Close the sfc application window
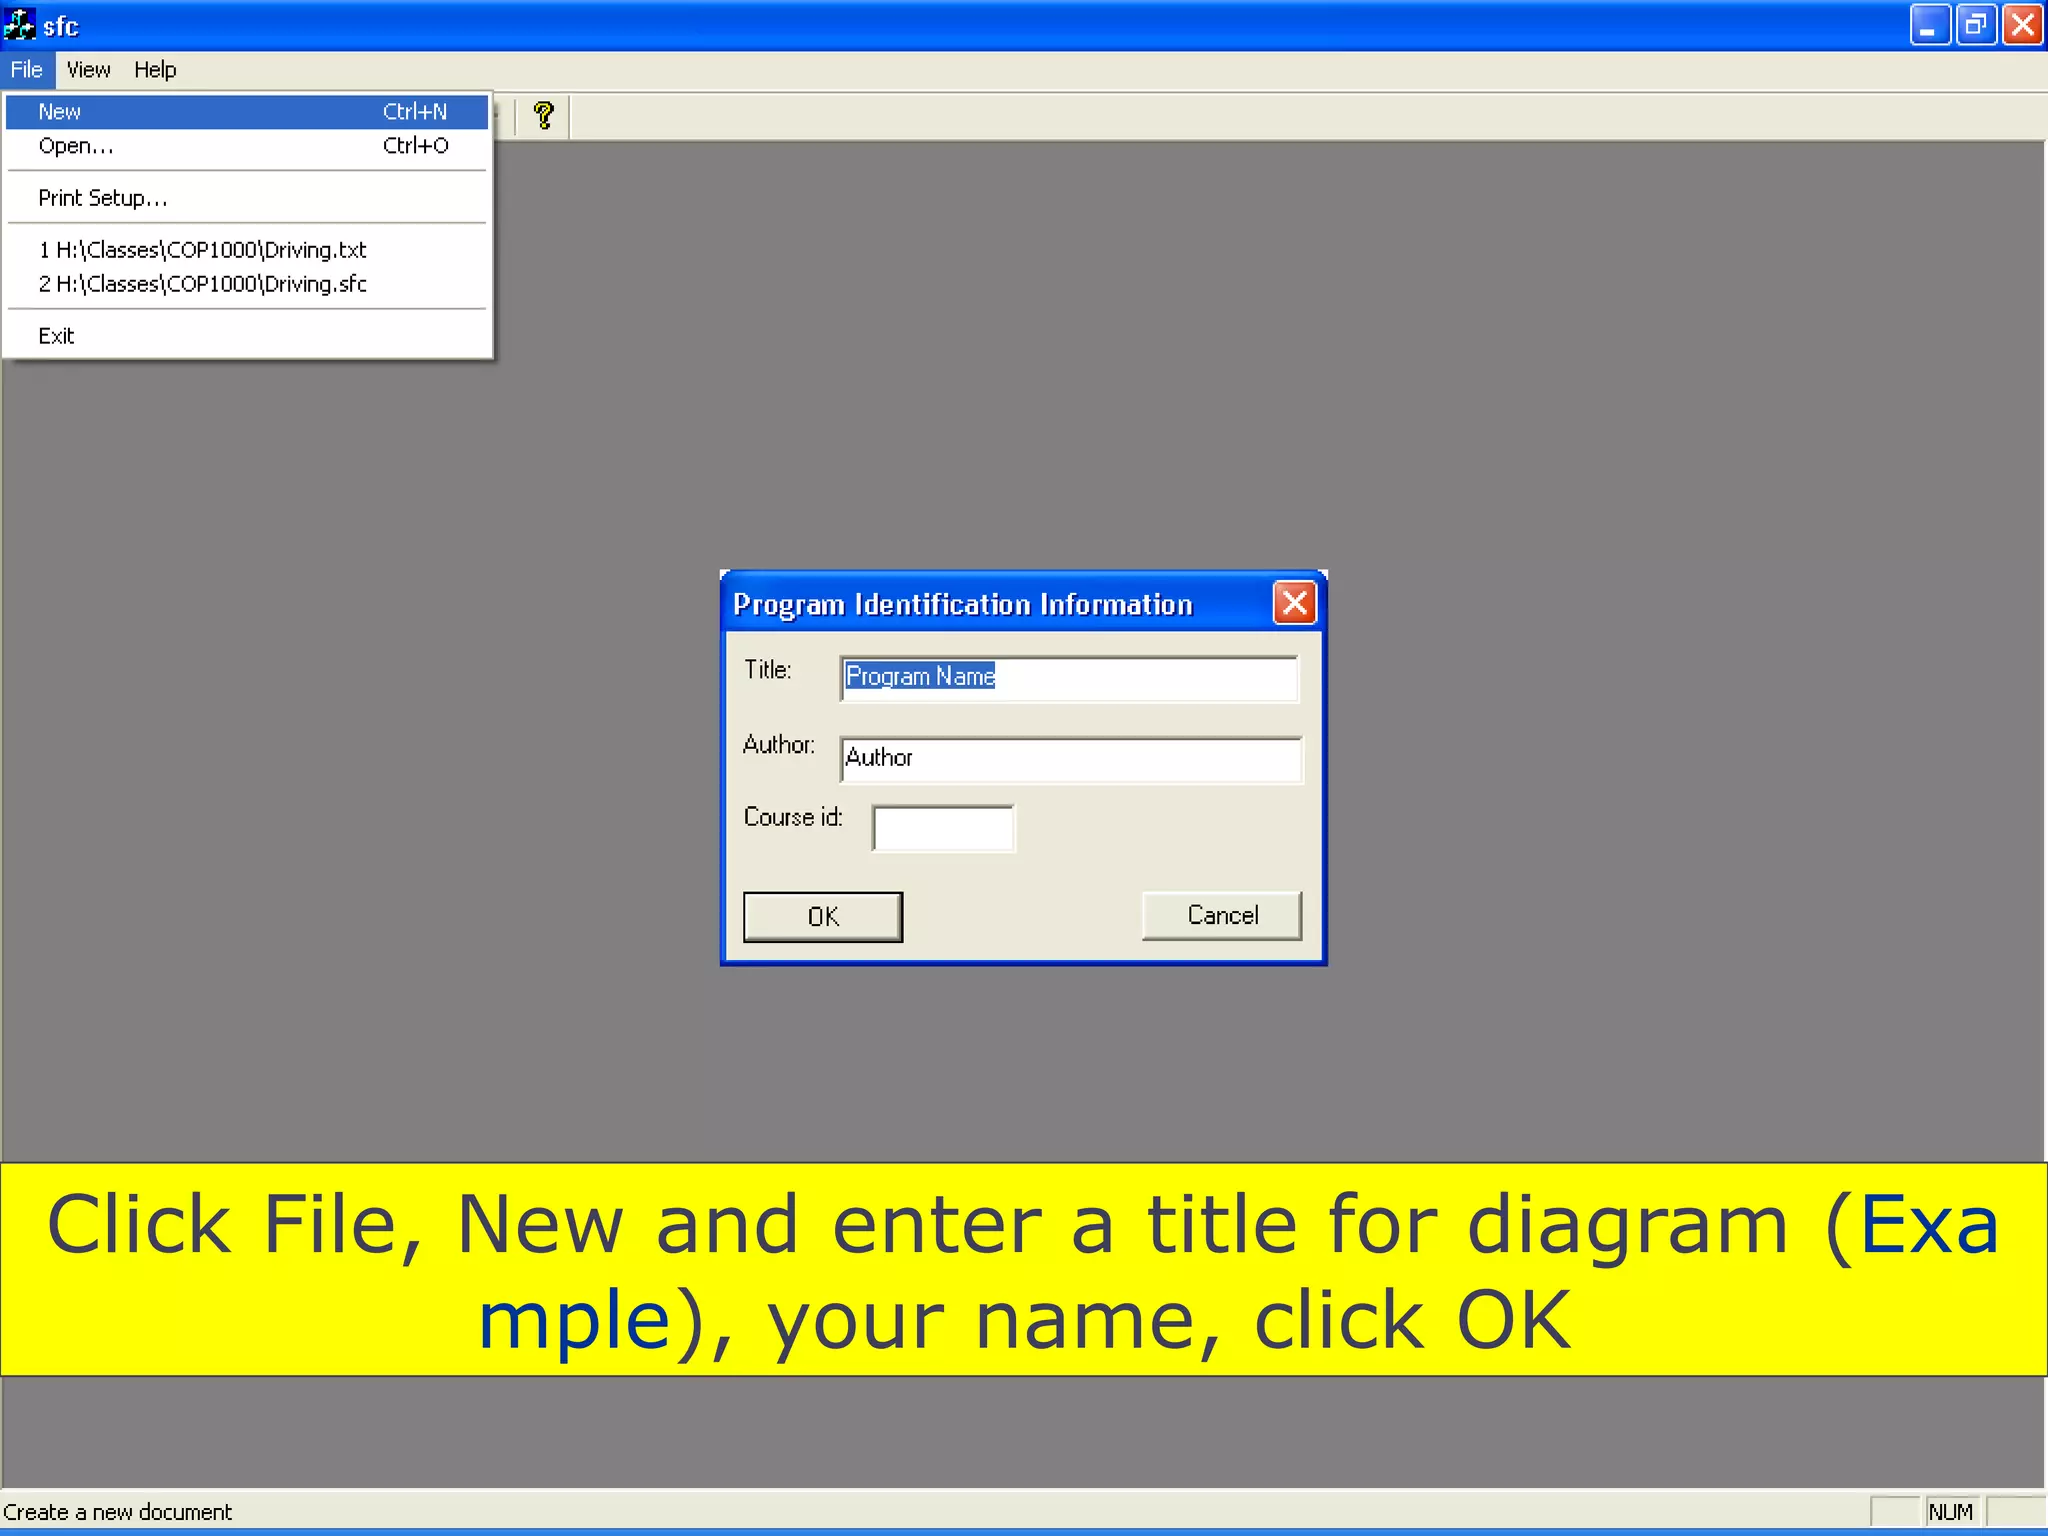 (2023, 25)
